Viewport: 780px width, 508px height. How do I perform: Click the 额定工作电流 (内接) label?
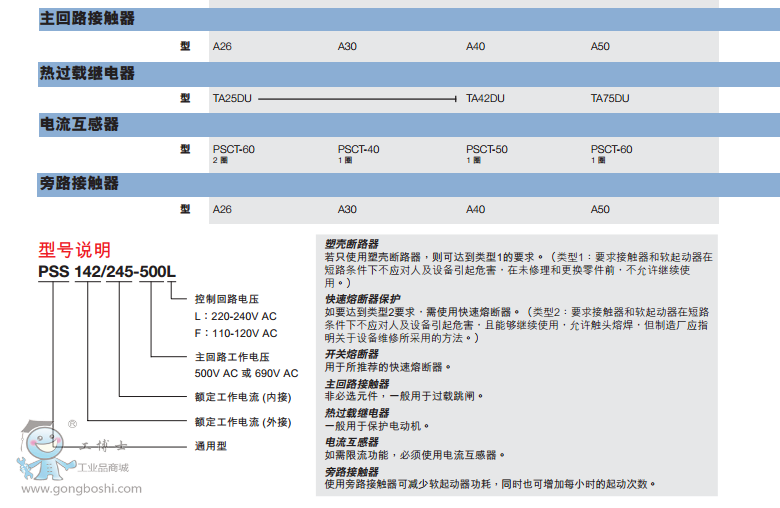coord(243,397)
